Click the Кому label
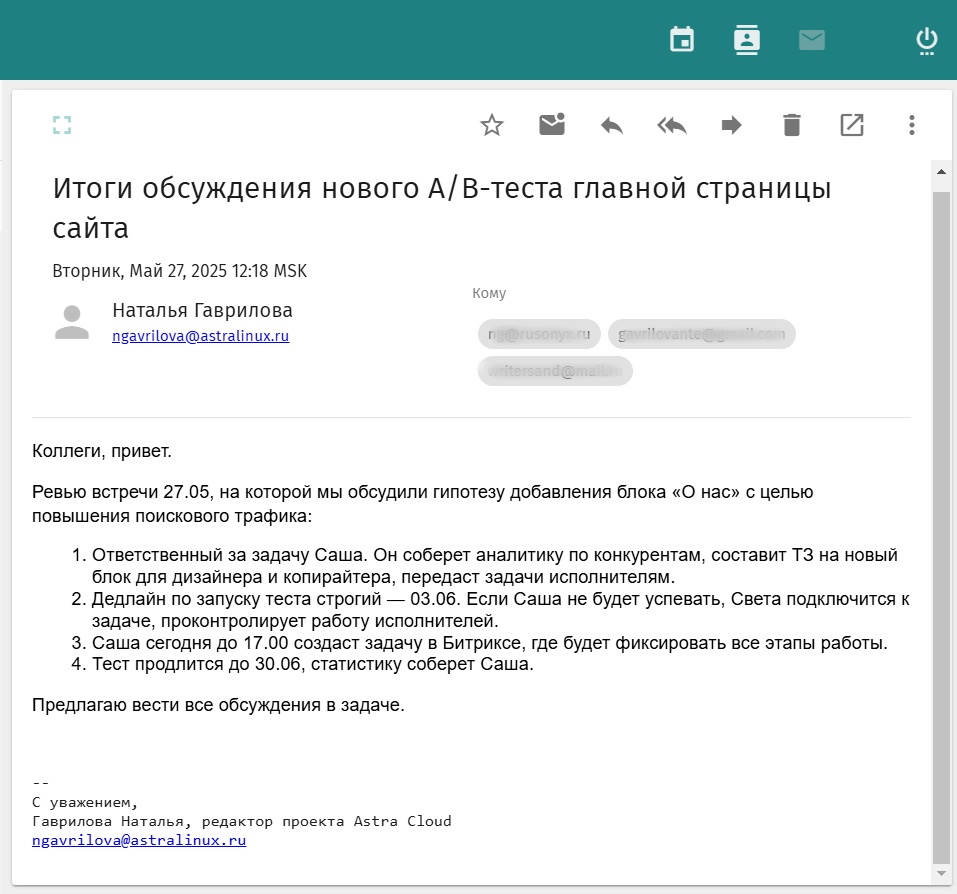 [489, 293]
